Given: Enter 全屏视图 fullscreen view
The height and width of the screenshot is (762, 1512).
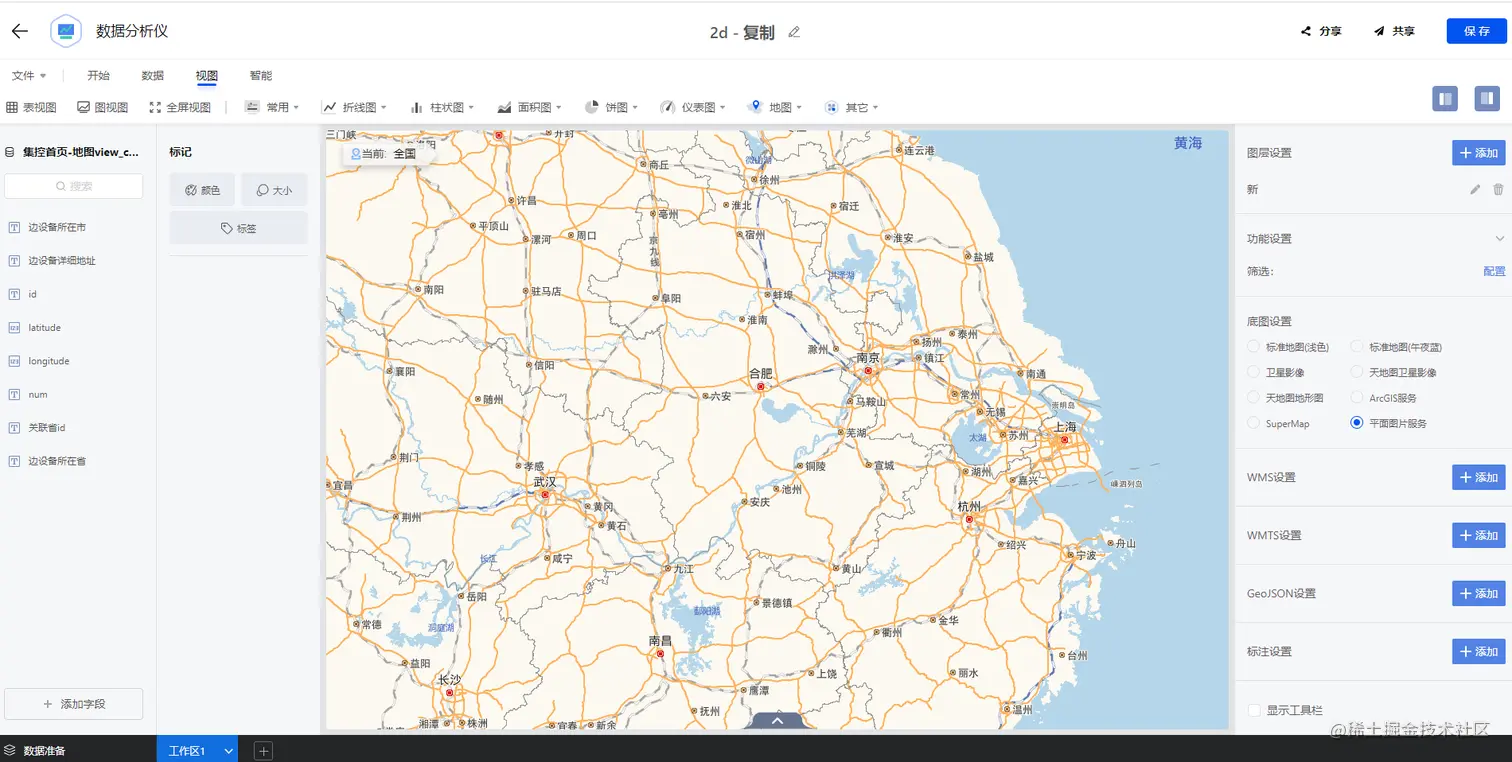Looking at the screenshot, I should 180,107.
